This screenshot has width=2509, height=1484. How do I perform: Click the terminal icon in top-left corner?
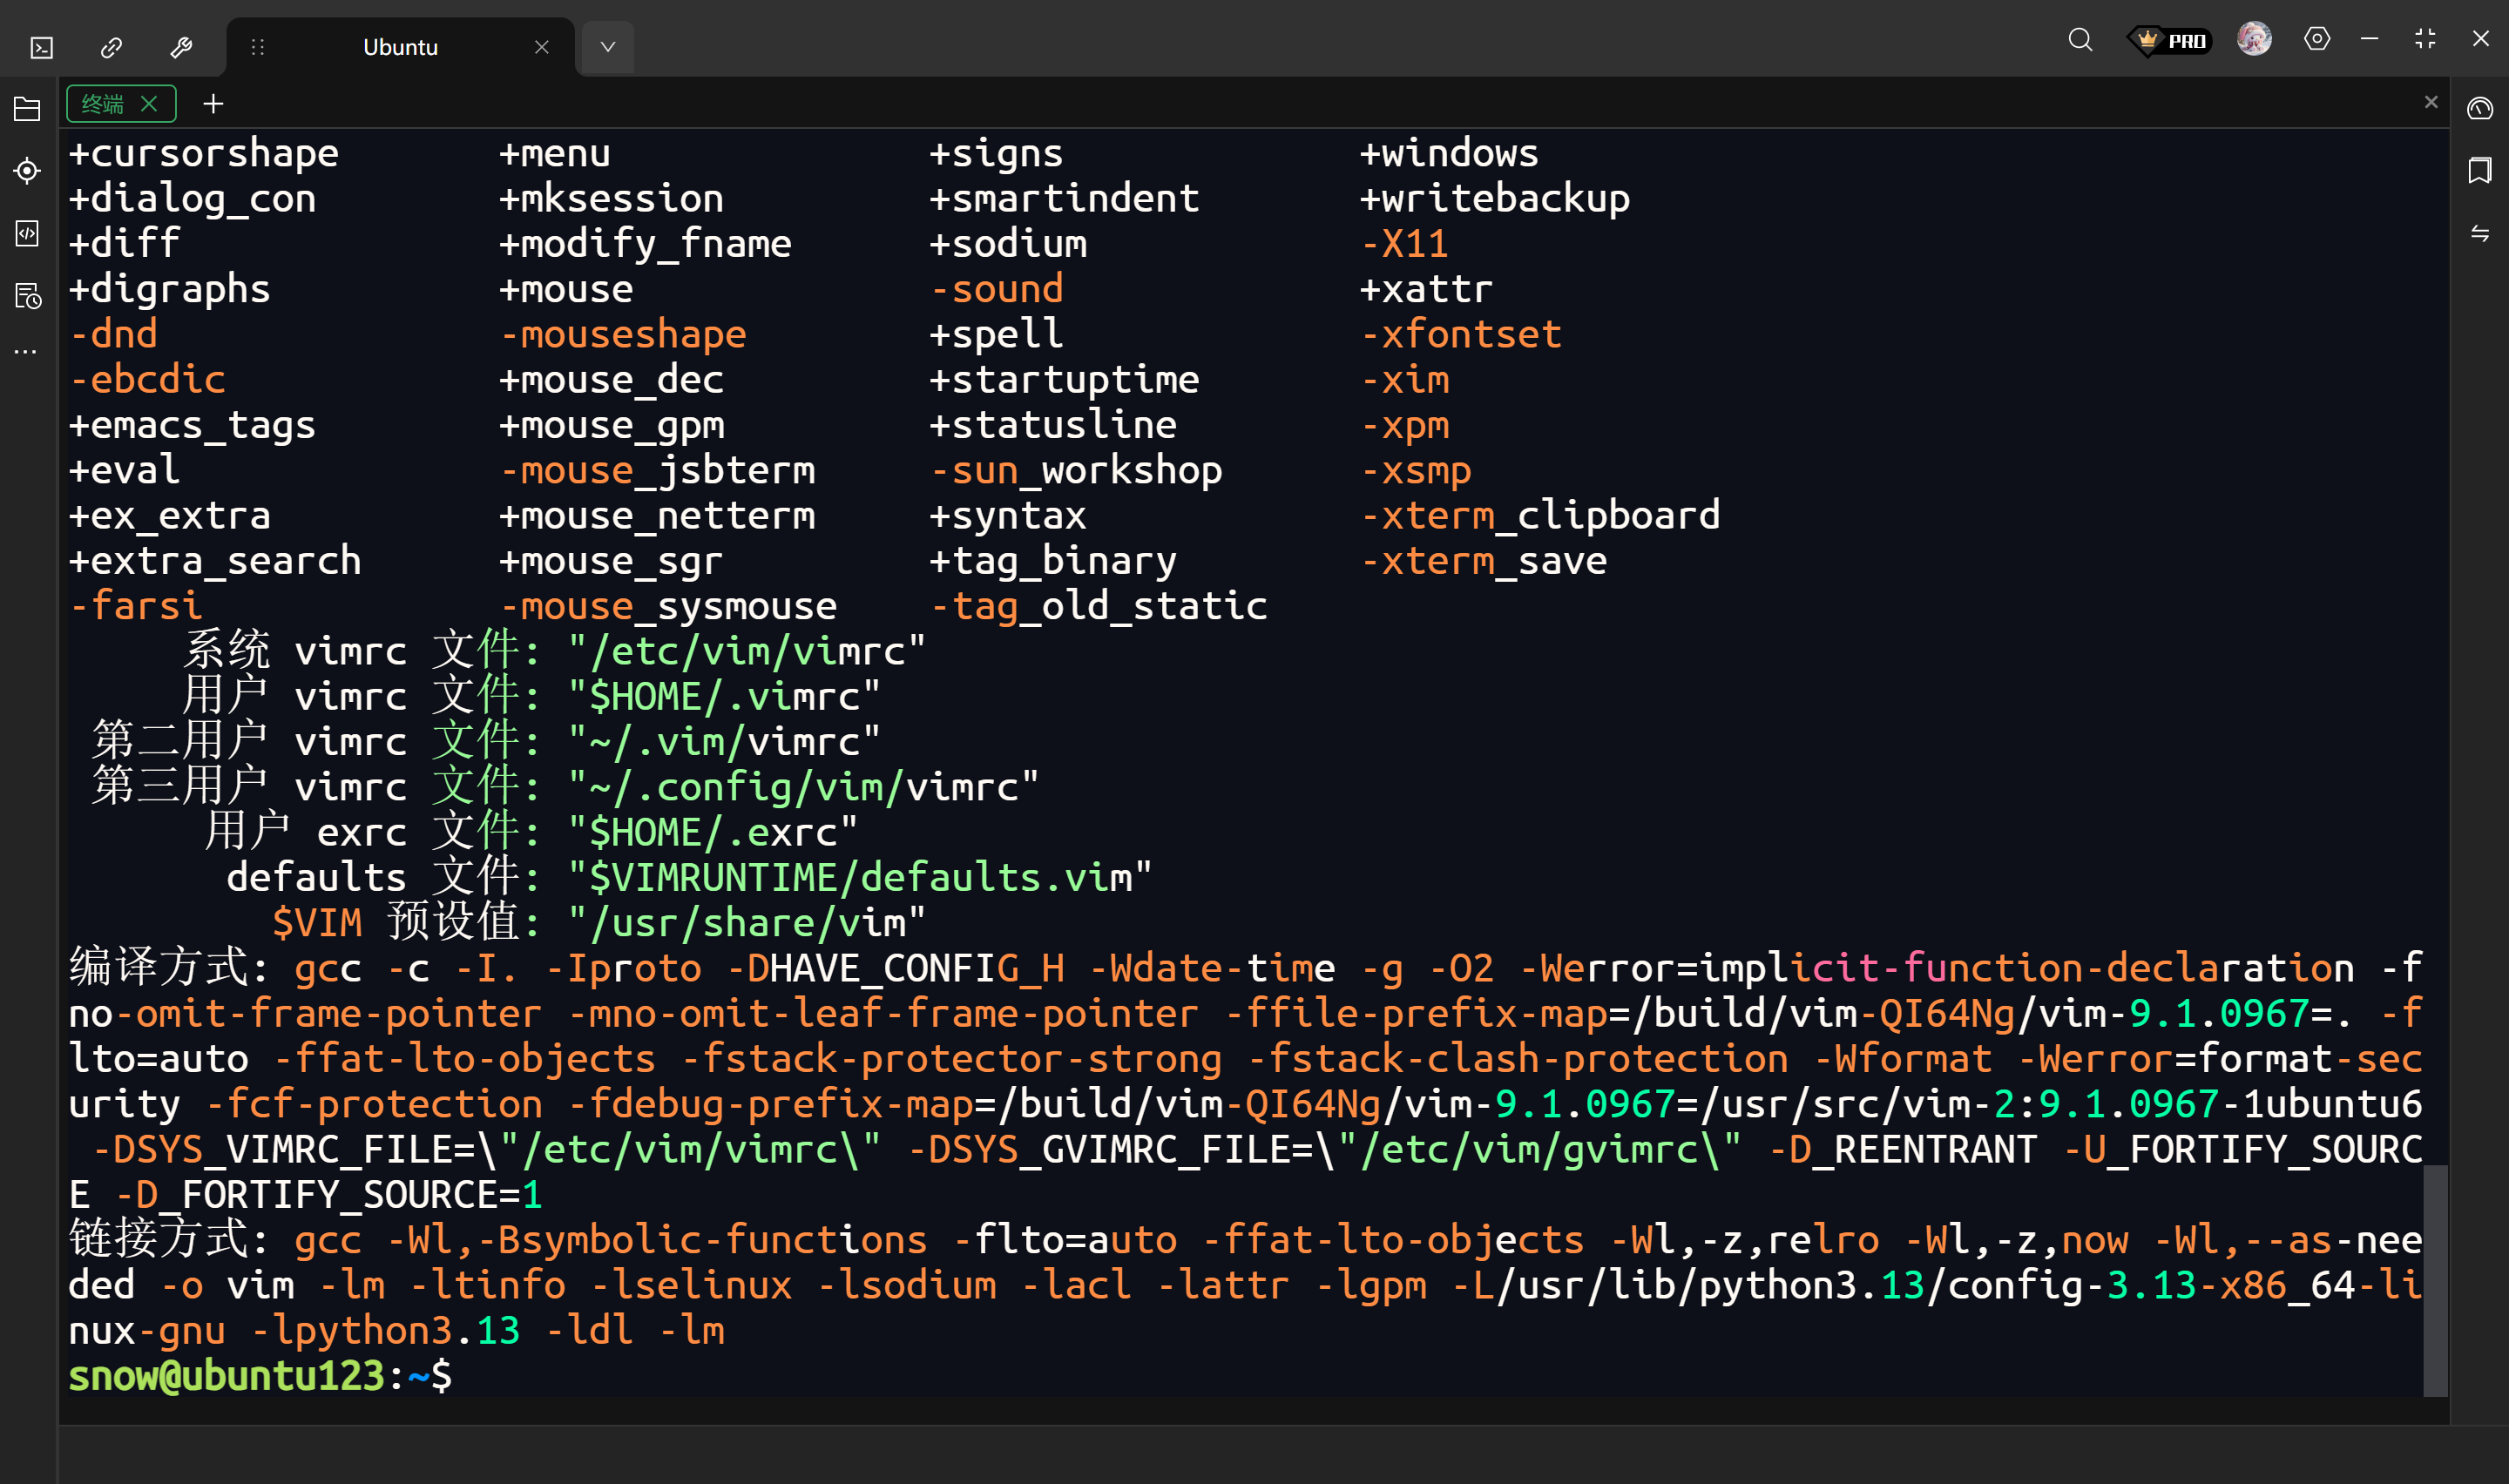(x=42, y=47)
